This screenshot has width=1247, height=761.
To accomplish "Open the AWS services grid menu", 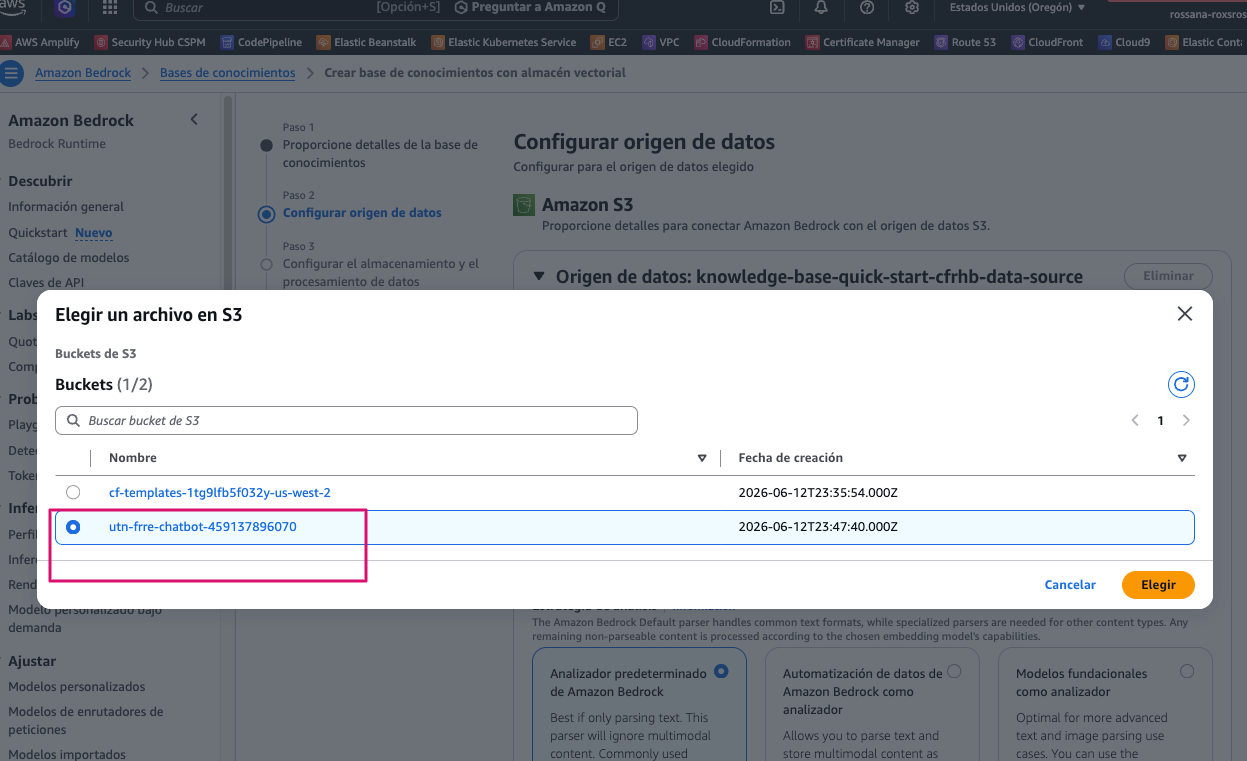I will pos(110,7).
